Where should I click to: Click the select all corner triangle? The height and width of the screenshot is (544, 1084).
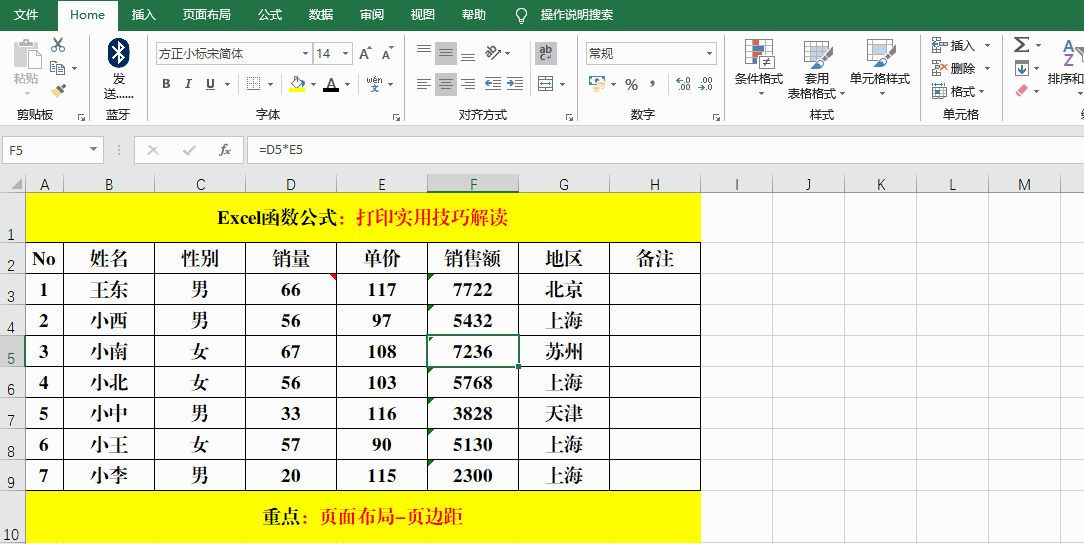[15, 184]
